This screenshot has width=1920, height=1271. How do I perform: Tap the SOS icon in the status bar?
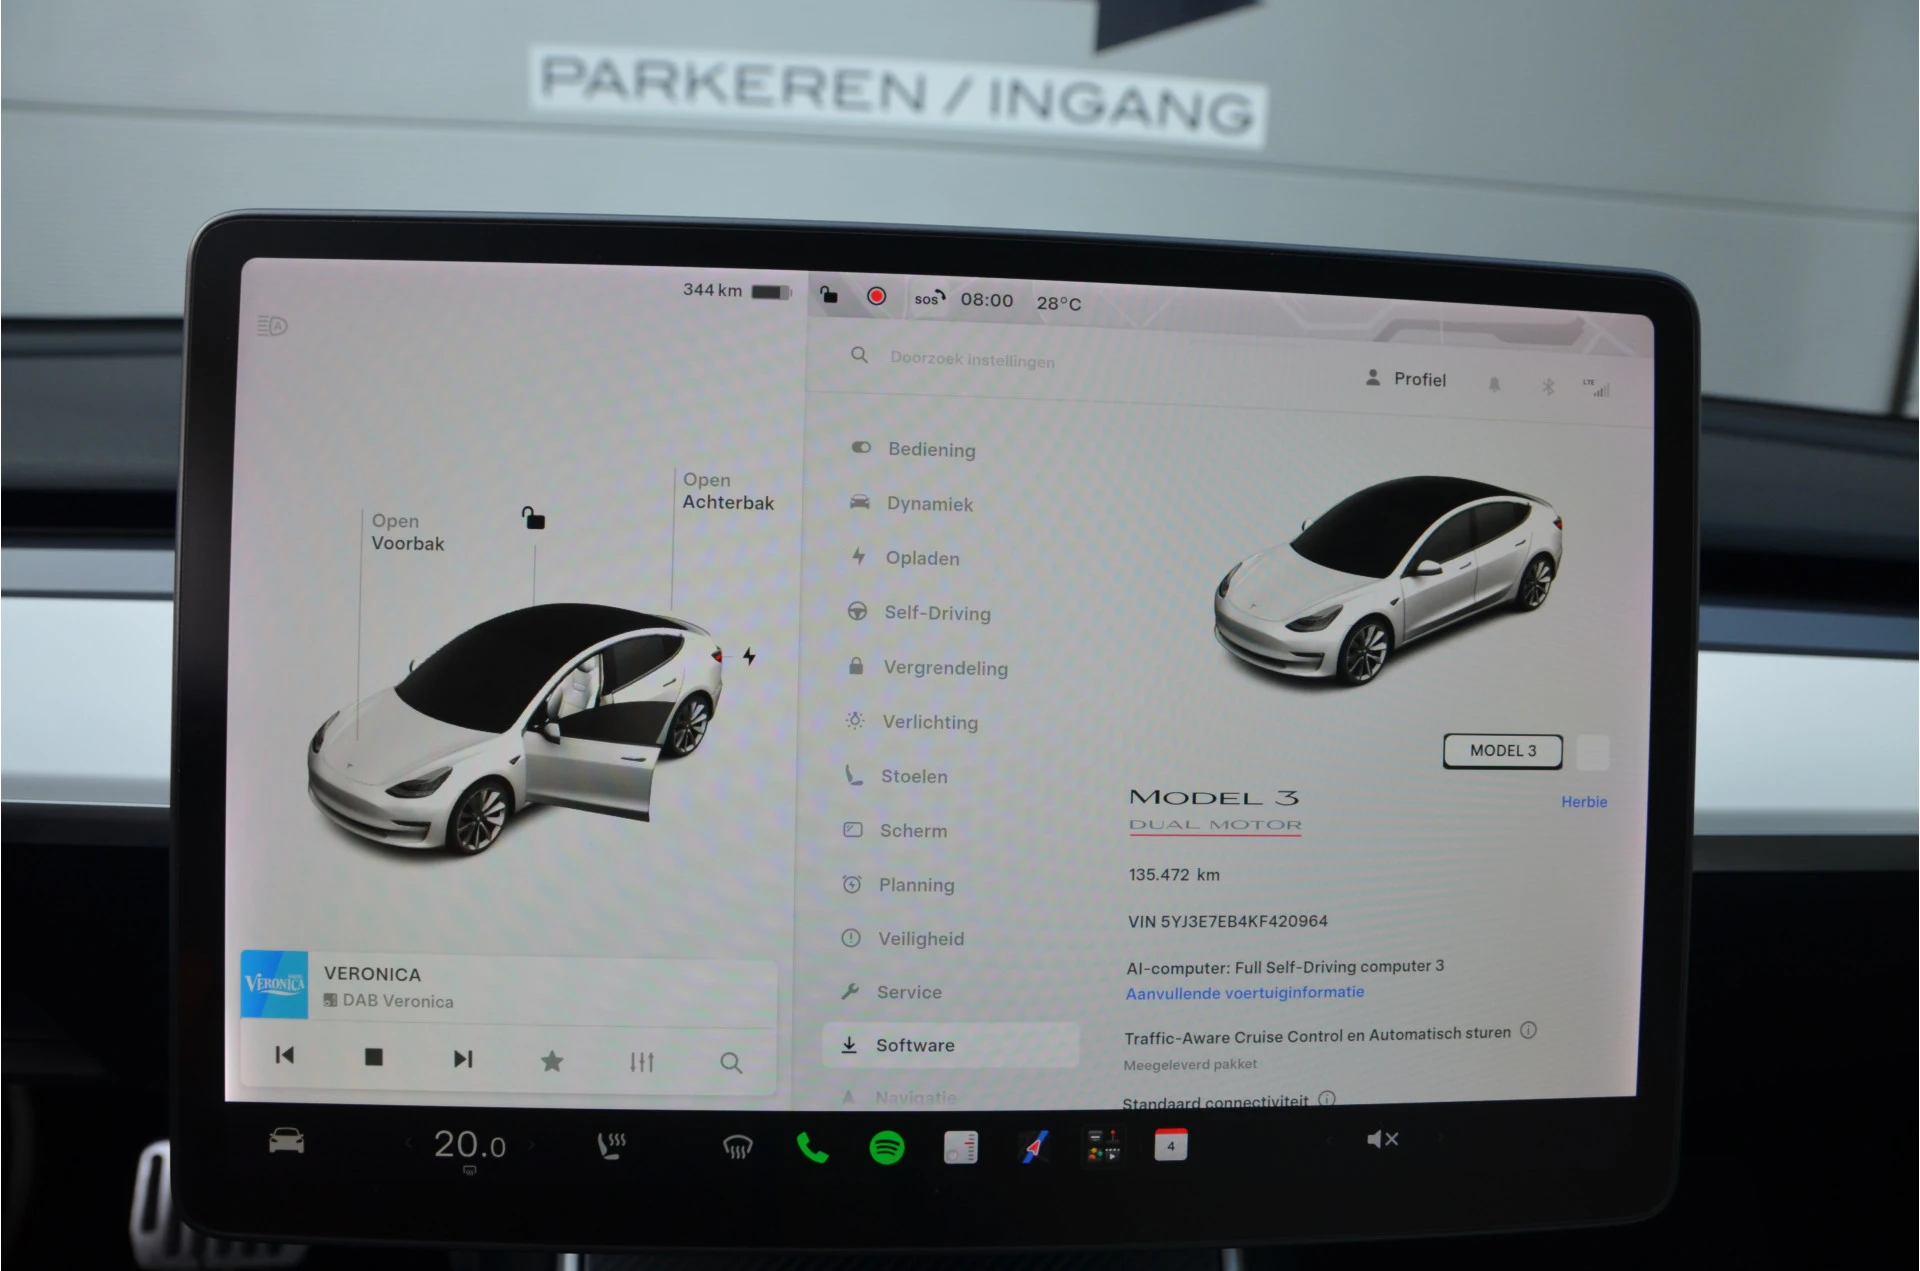tap(929, 298)
